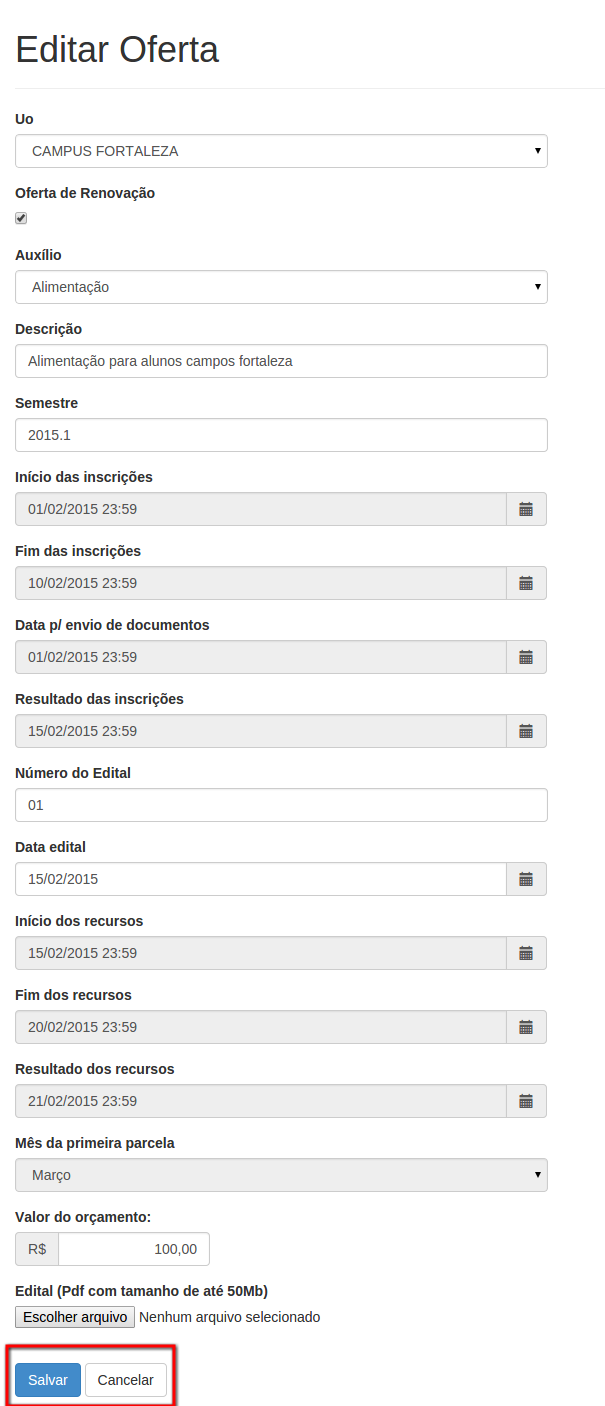Focus the Descrição text field

pyautogui.click(x=281, y=361)
